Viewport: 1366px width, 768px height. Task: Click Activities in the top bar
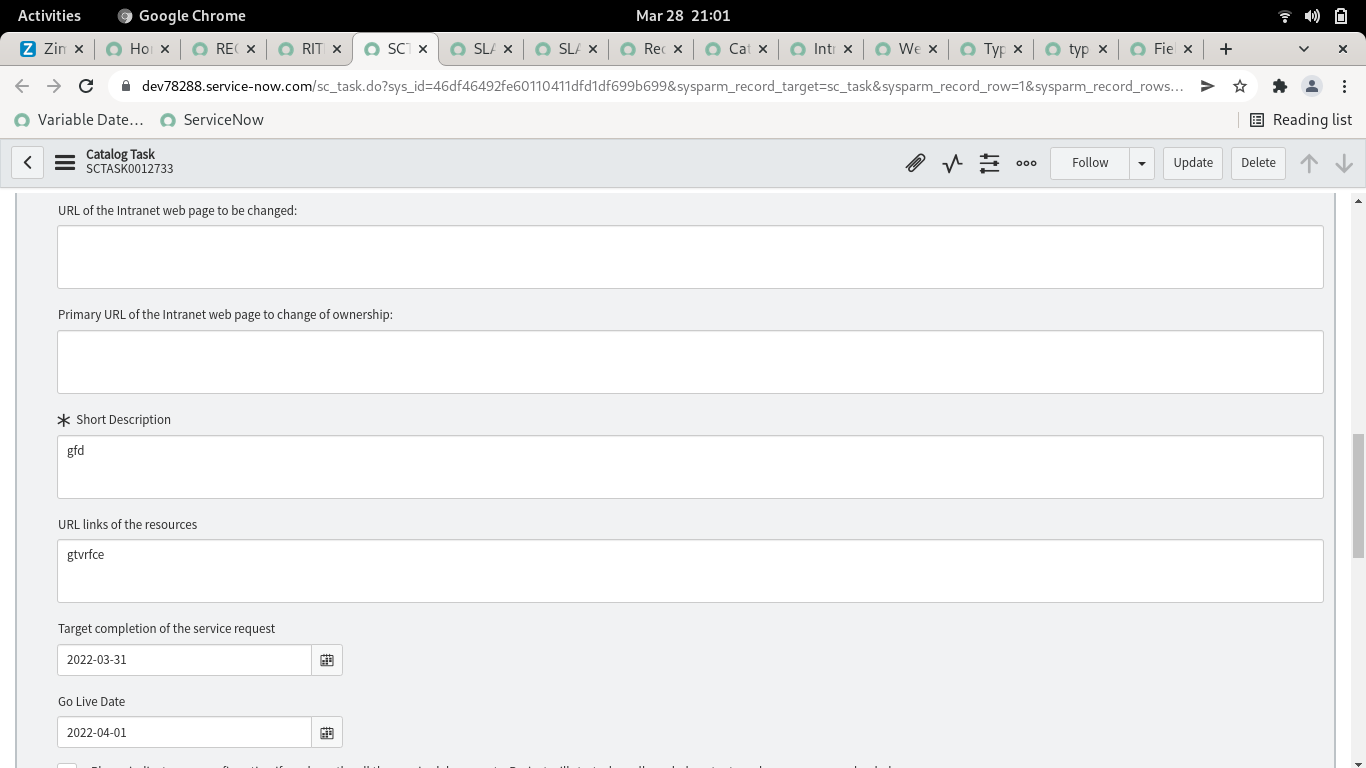(49, 15)
